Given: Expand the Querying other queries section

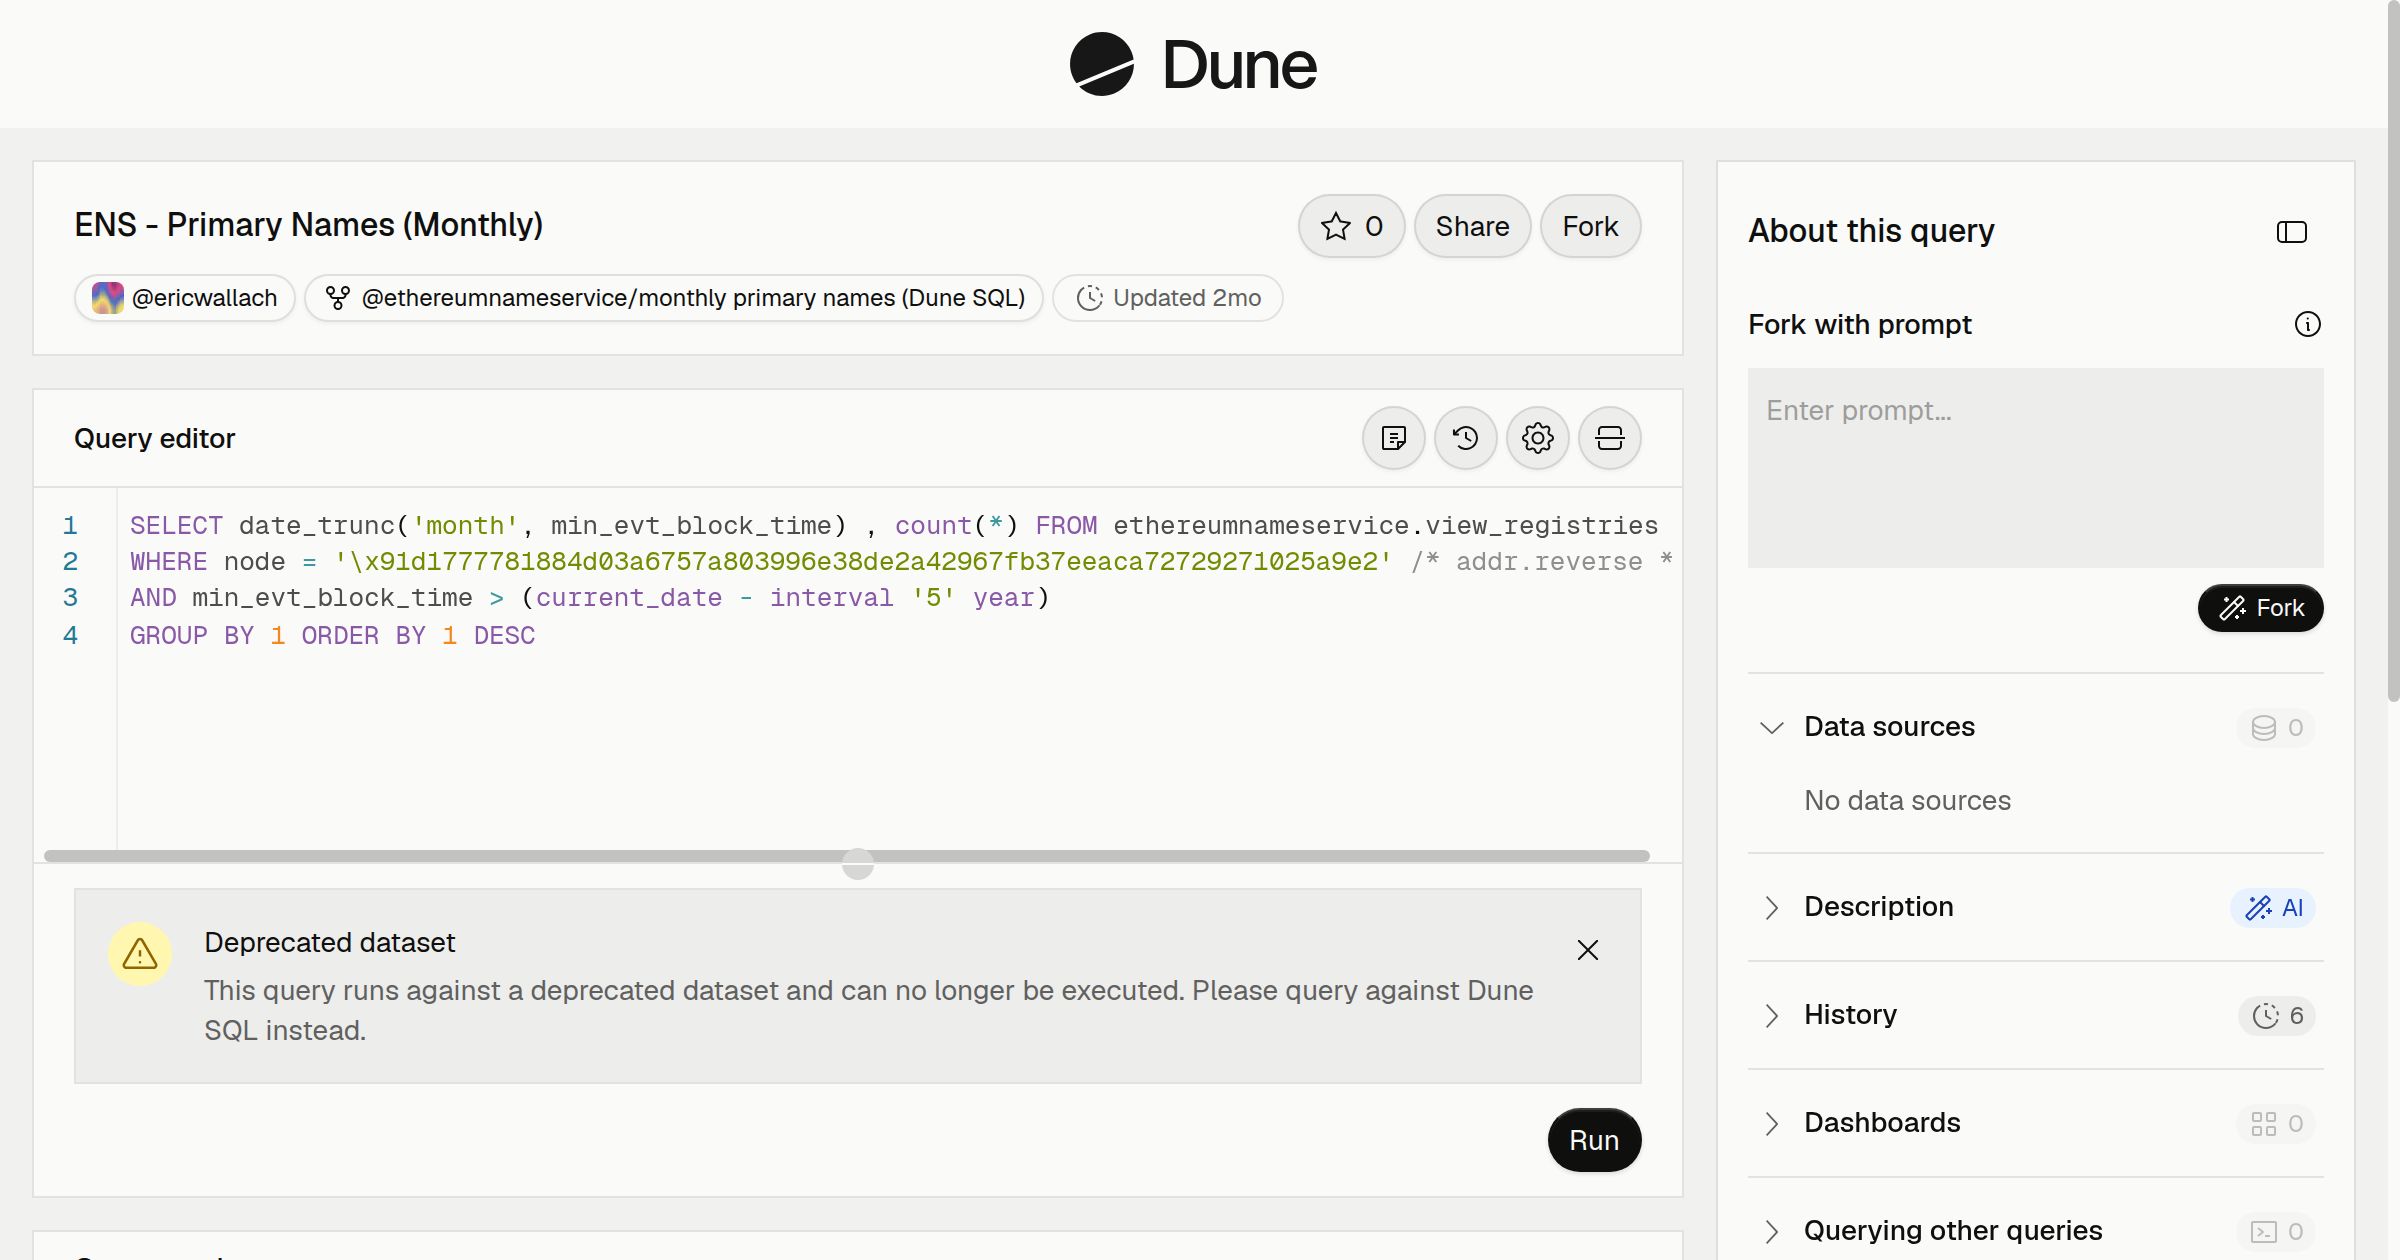Looking at the screenshot, I should coord(1771,1231).
